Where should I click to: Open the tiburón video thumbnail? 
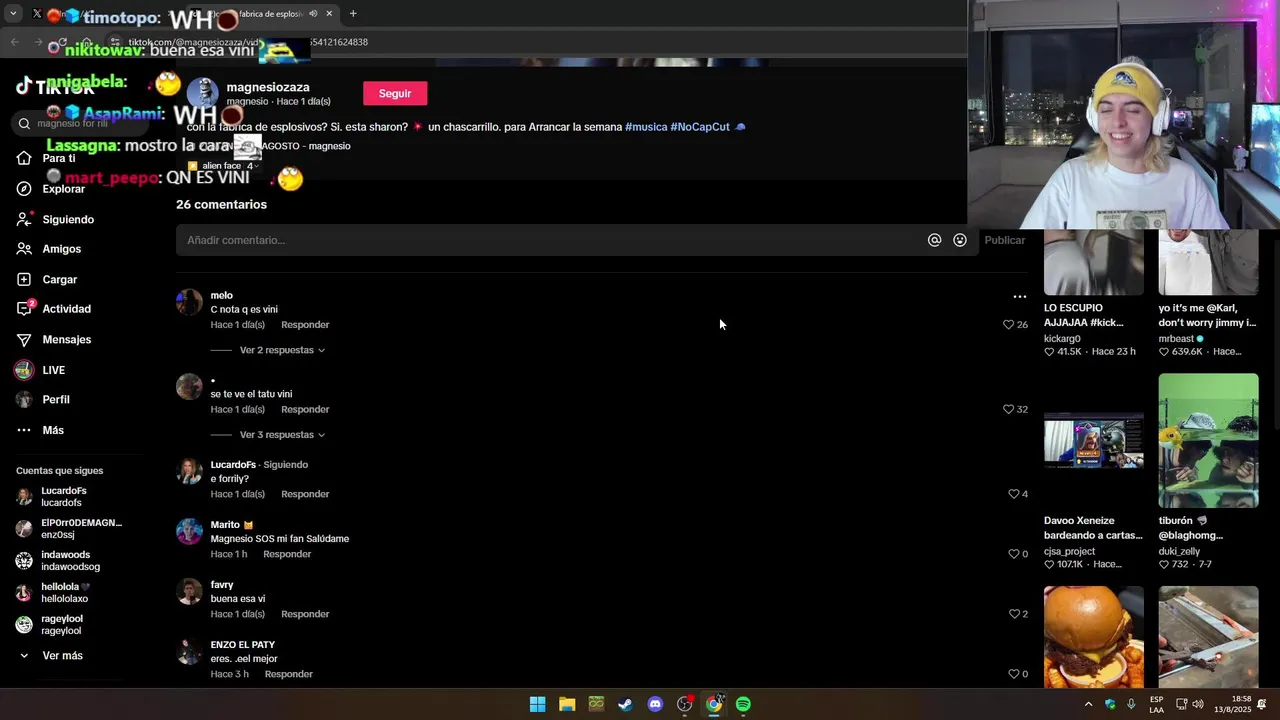pyautogui.click(x=1208, y=441)
